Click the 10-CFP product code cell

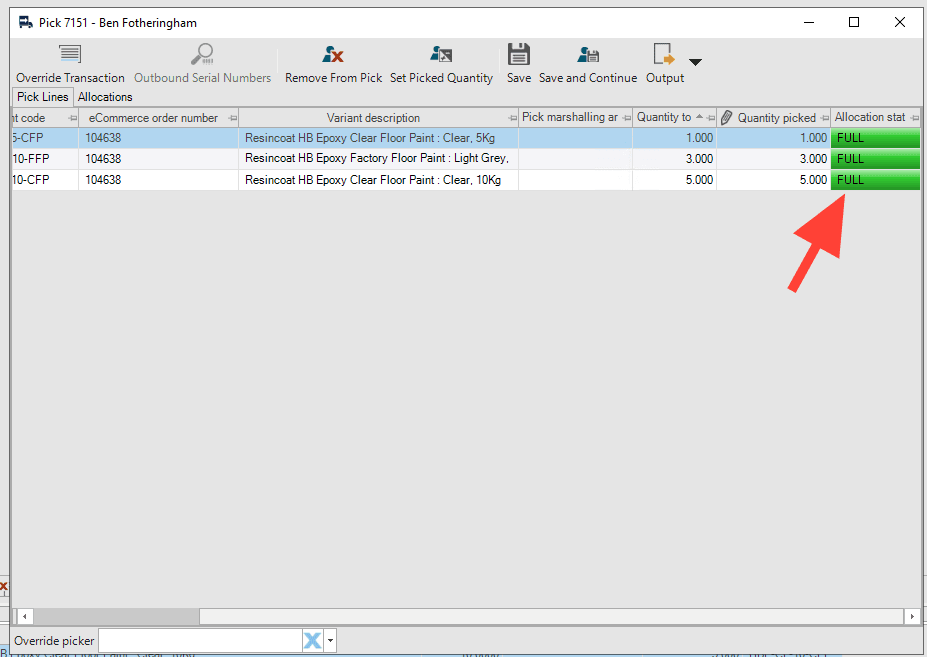pos(45,180)
